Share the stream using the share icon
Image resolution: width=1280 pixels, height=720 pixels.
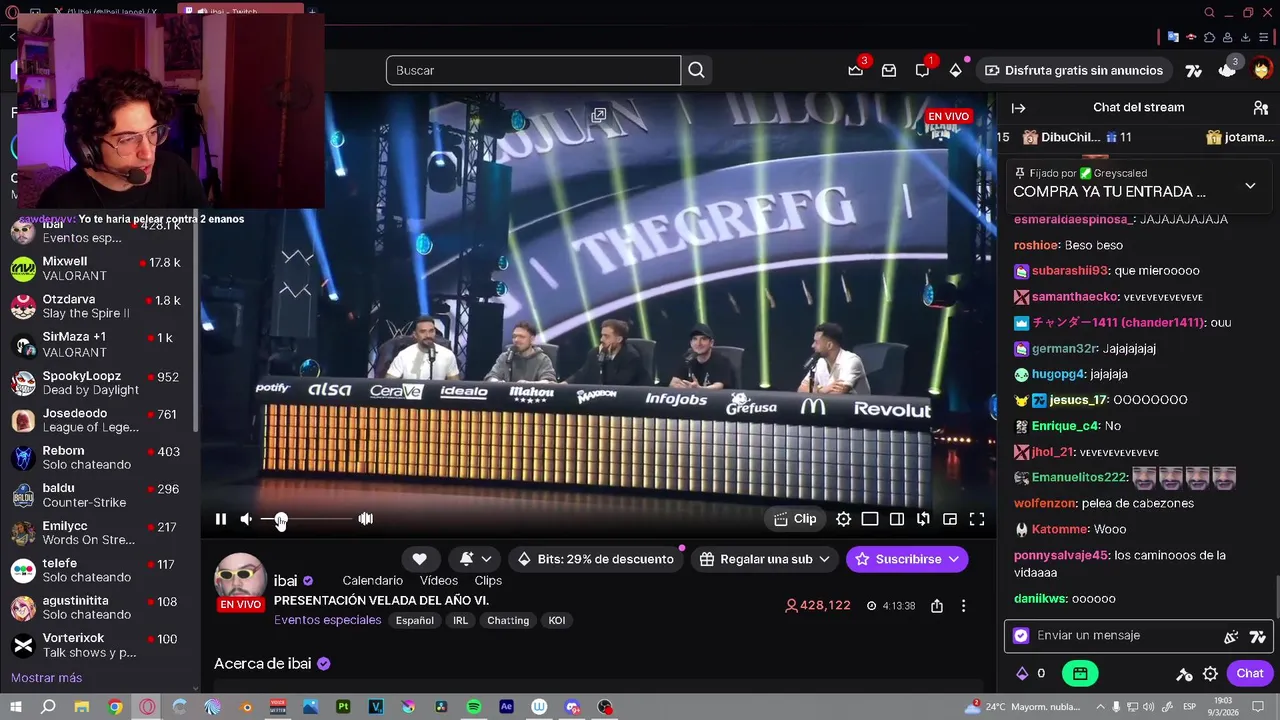pos(937,606)
